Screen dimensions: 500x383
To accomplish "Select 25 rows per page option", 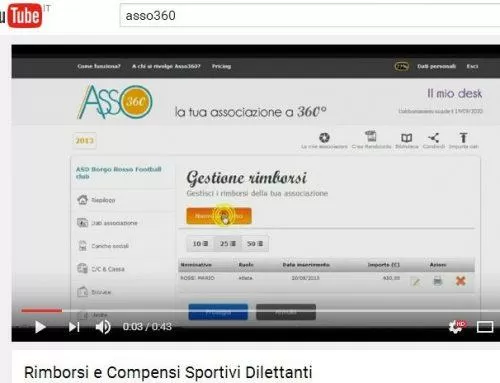I will coord(228,244).
